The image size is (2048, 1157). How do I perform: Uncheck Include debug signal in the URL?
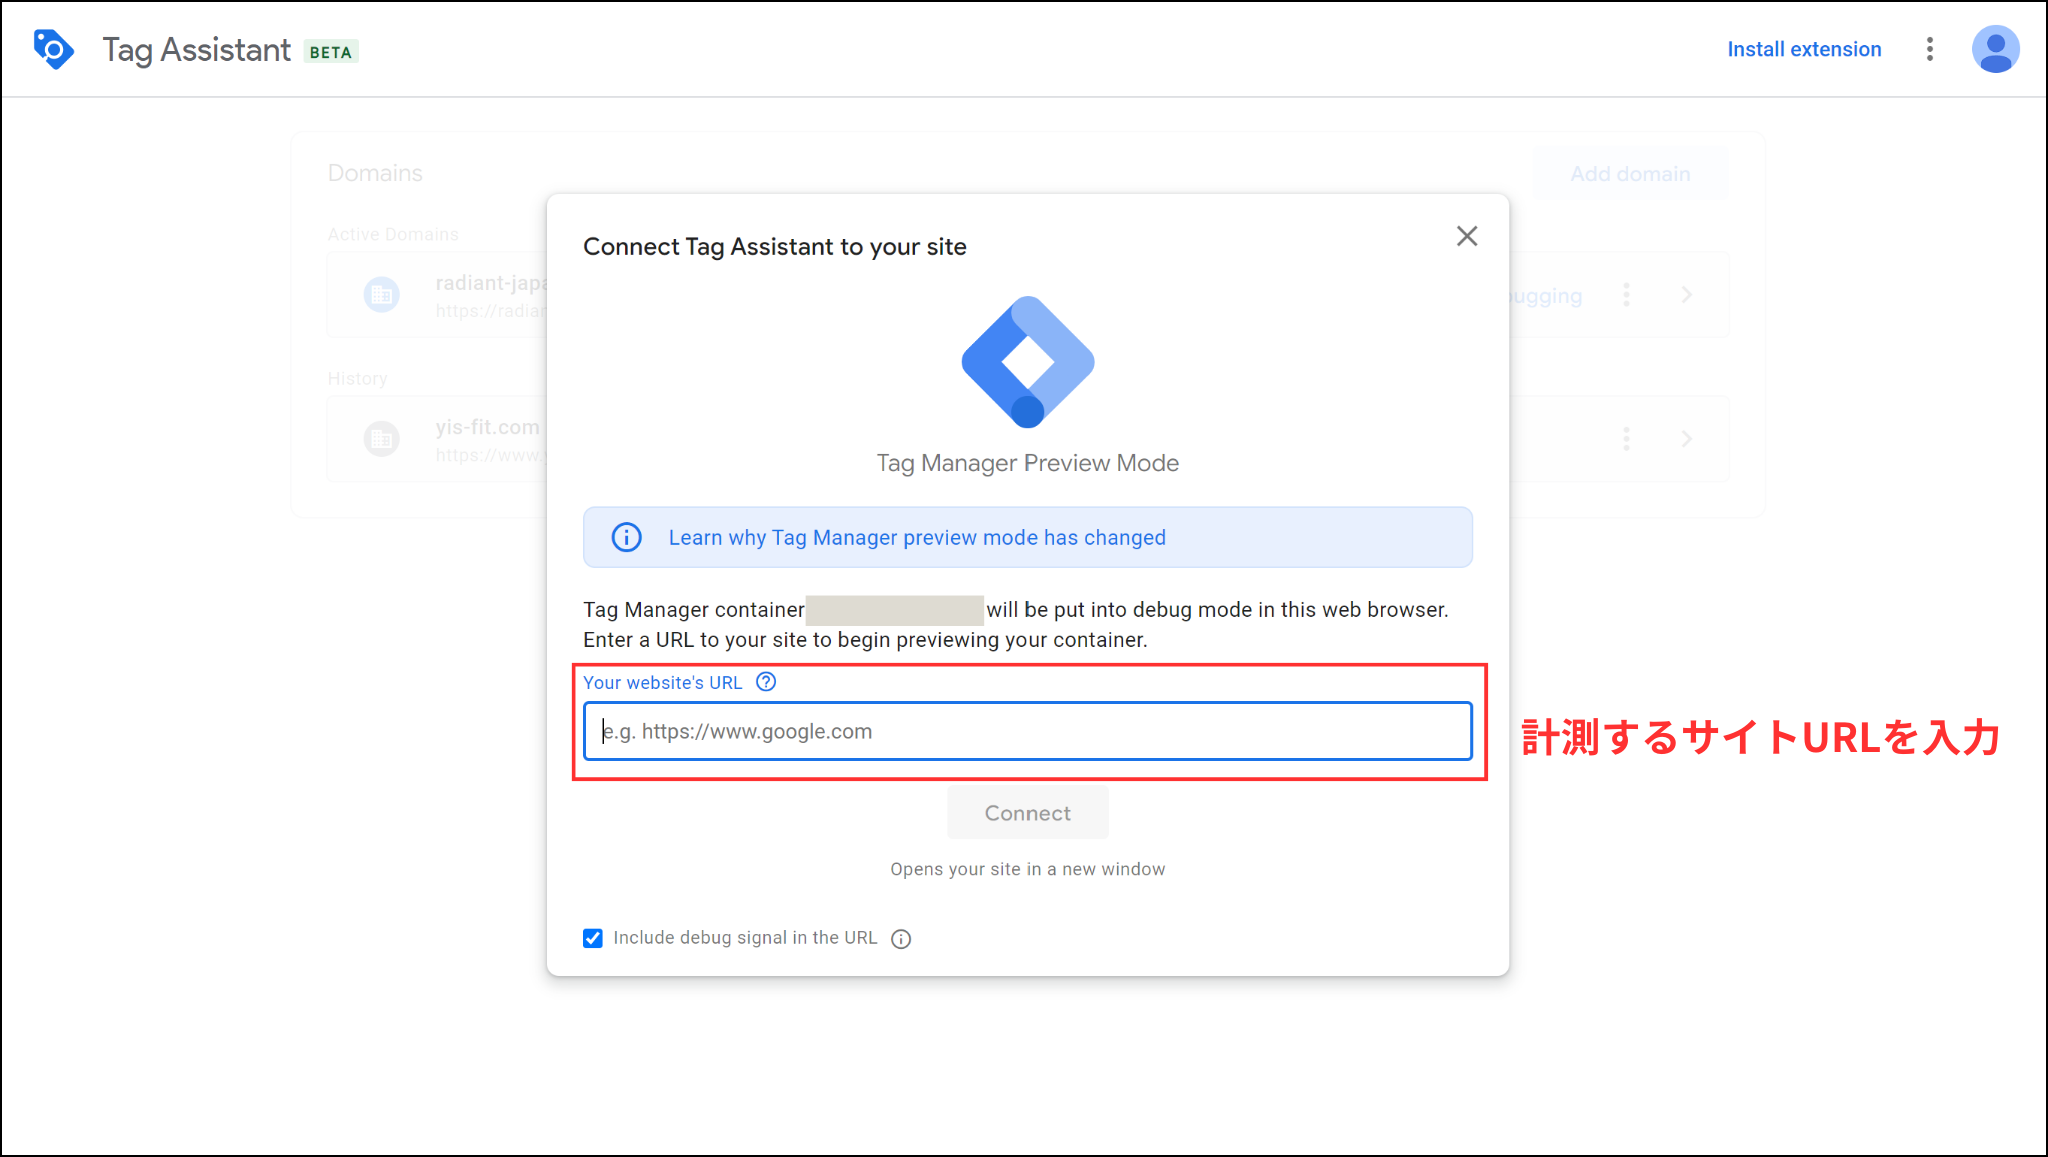[x=593, y=938]
